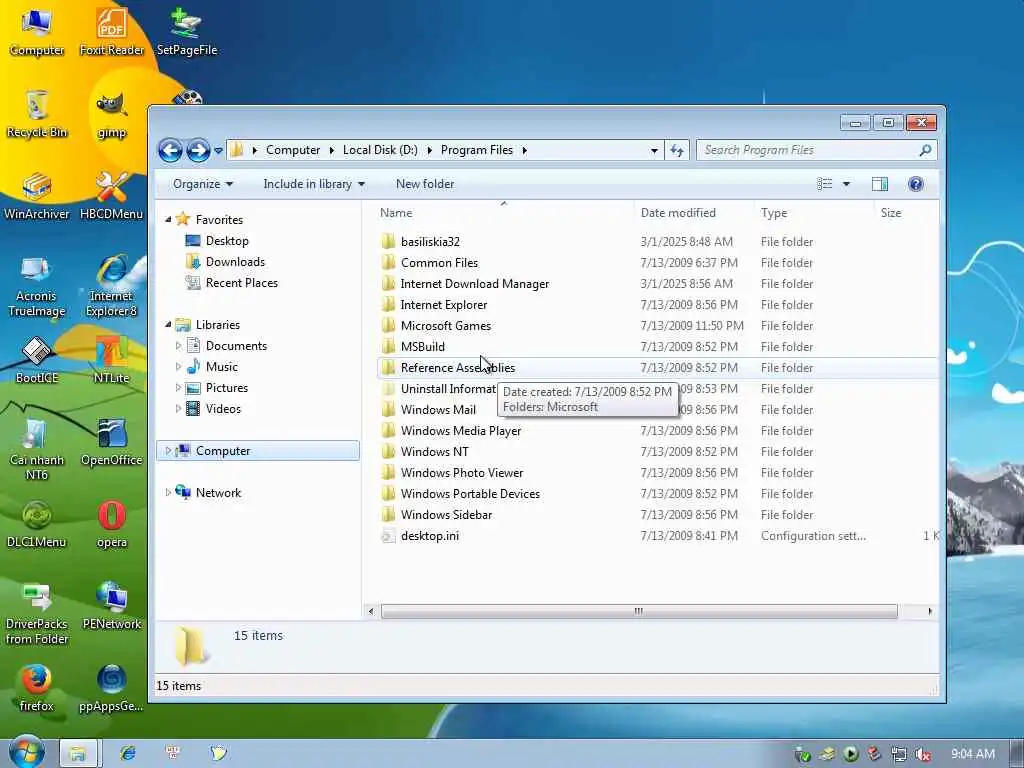This screenshot has width=1024, height=768.
Task: Click Local Disk (D:) breadcrumb
Action: [380, 150]
